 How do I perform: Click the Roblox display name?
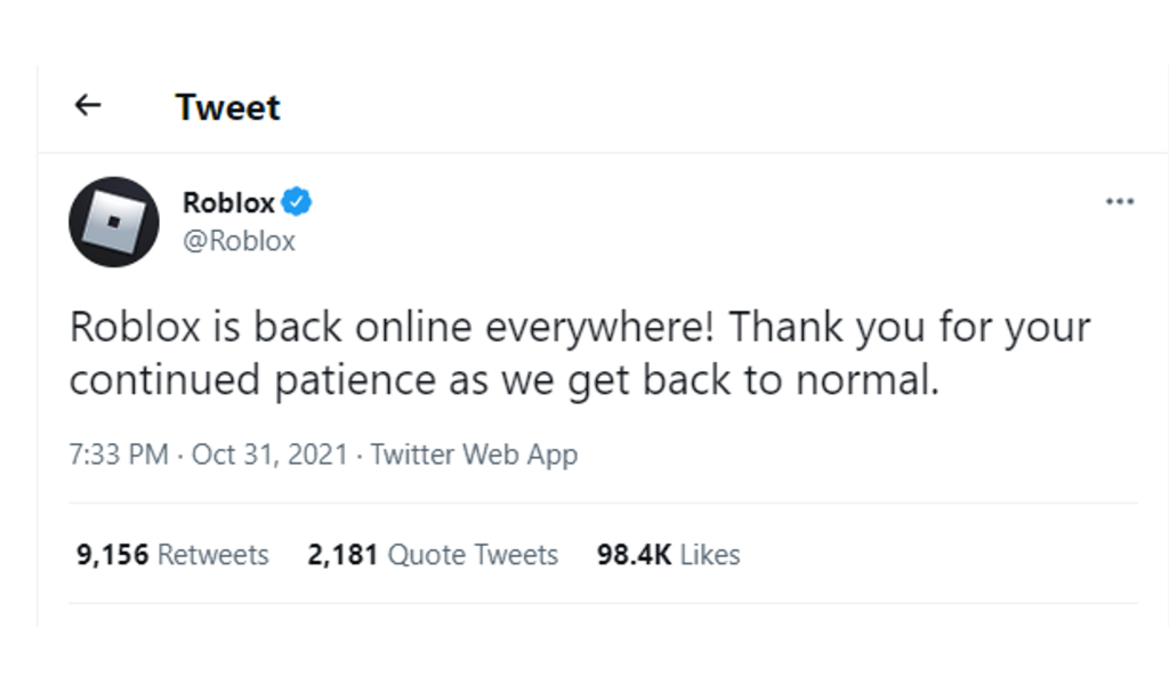(228, 201)
